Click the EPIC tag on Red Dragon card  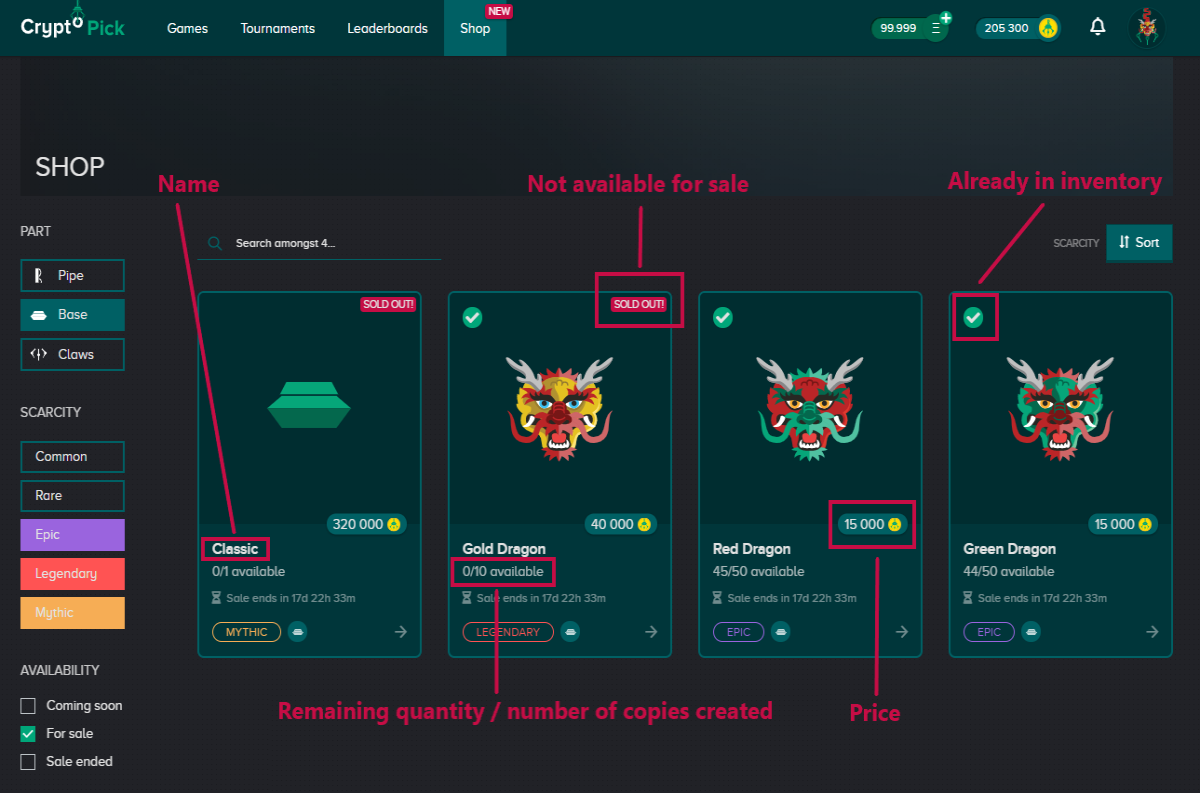pyautogui.click(x=739, y=632)
